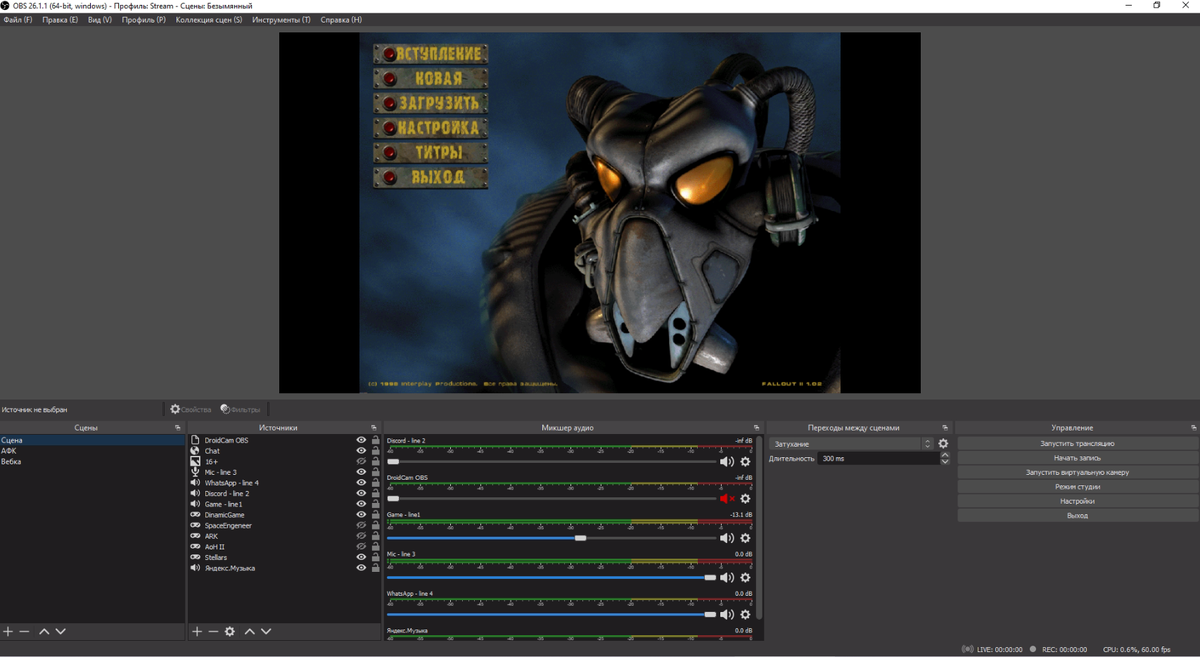Hide the Mic - line 3 source
Viewport: 1200px width, 657px height.
click(361, 472)
